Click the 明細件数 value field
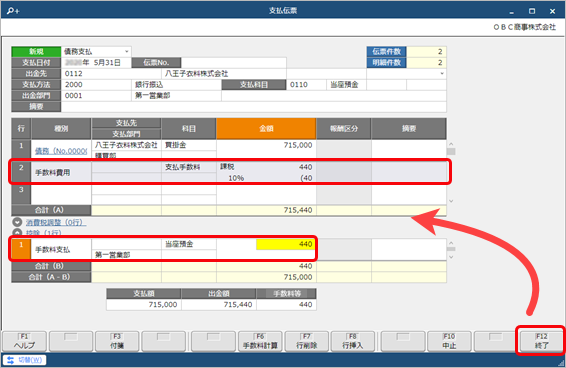This screenshot has height=368, width=566. coord(427,62)
